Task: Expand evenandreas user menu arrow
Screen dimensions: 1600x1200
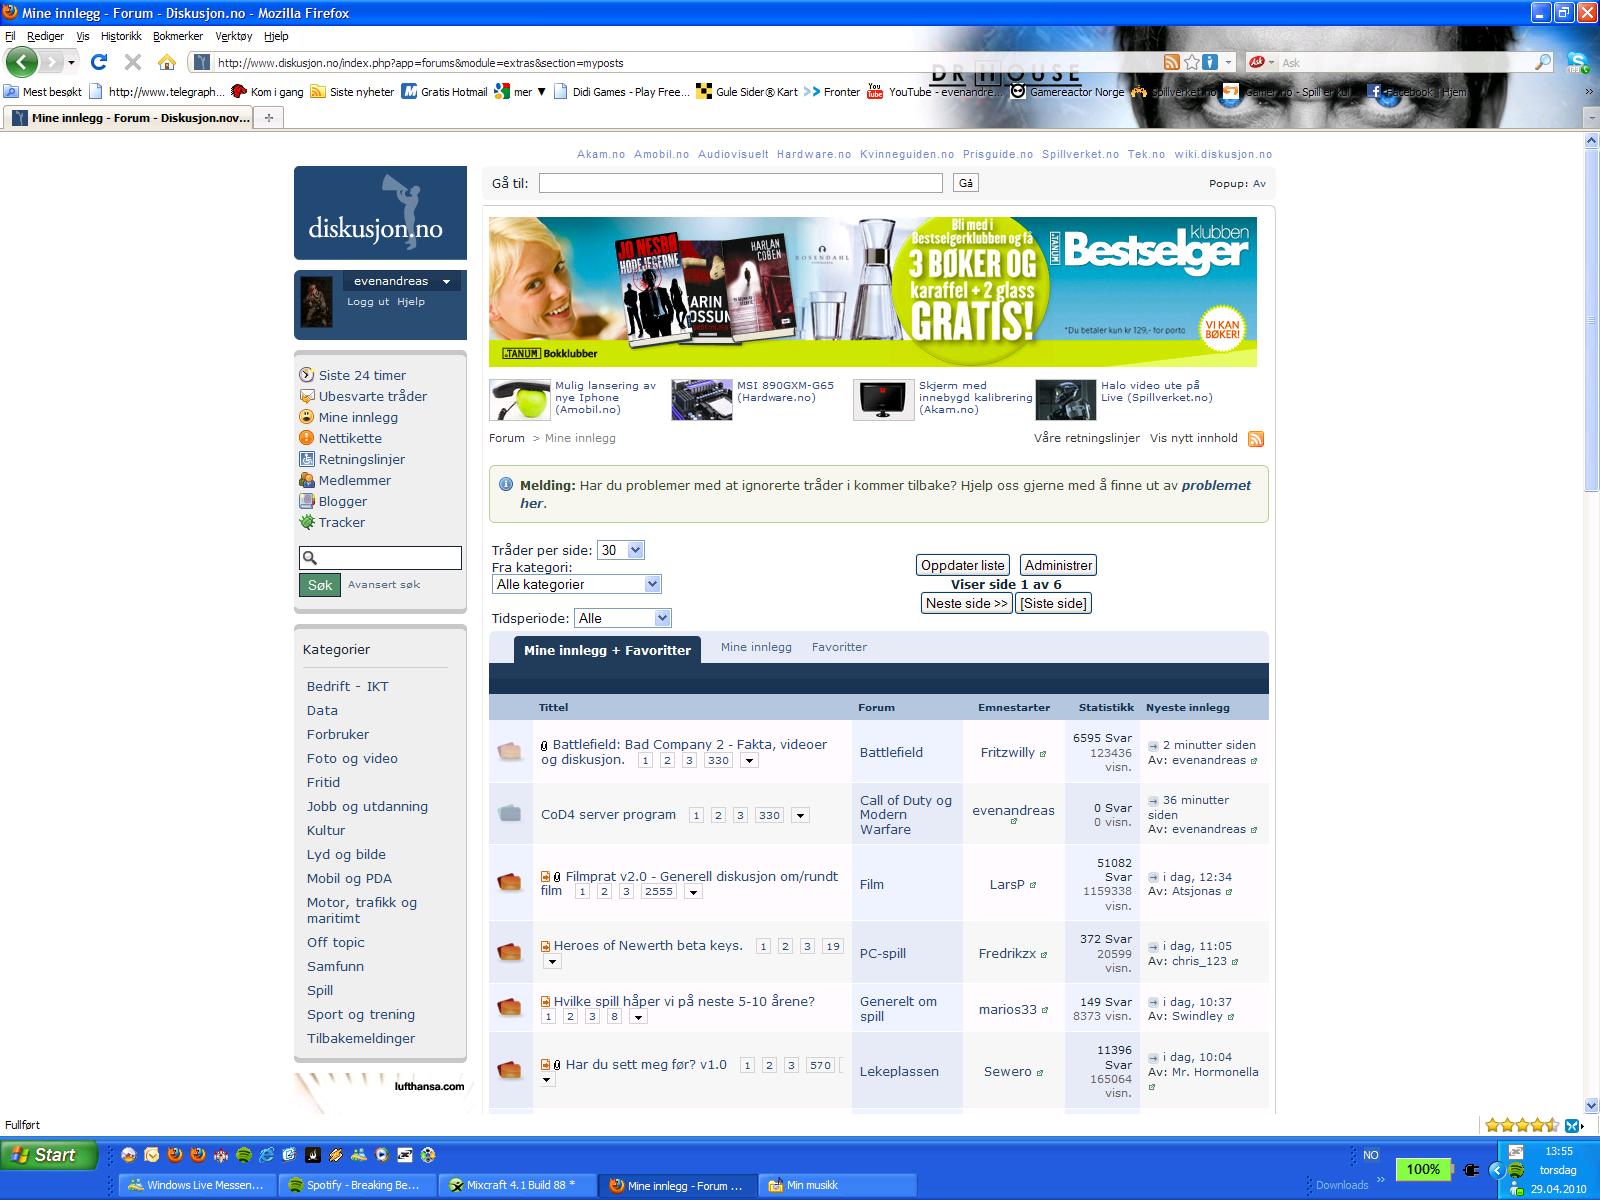Action: 447,282
